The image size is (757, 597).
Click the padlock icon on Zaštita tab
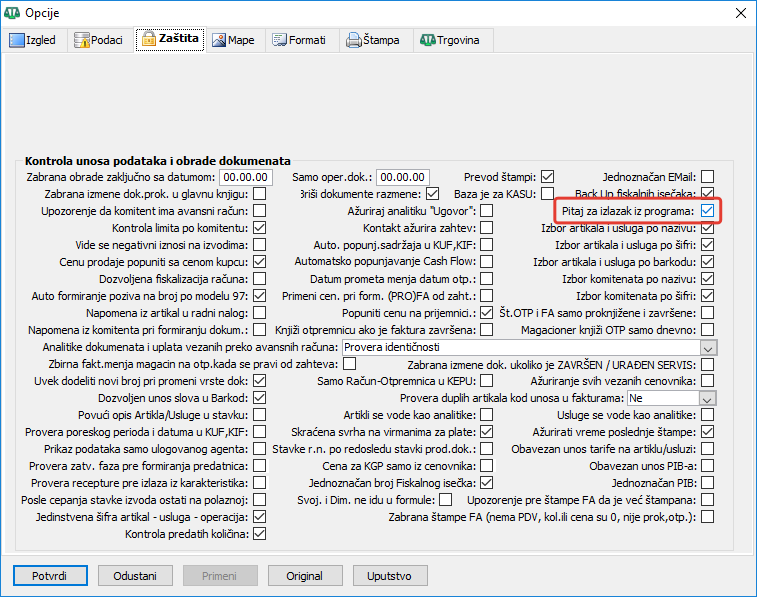[149, 40]
